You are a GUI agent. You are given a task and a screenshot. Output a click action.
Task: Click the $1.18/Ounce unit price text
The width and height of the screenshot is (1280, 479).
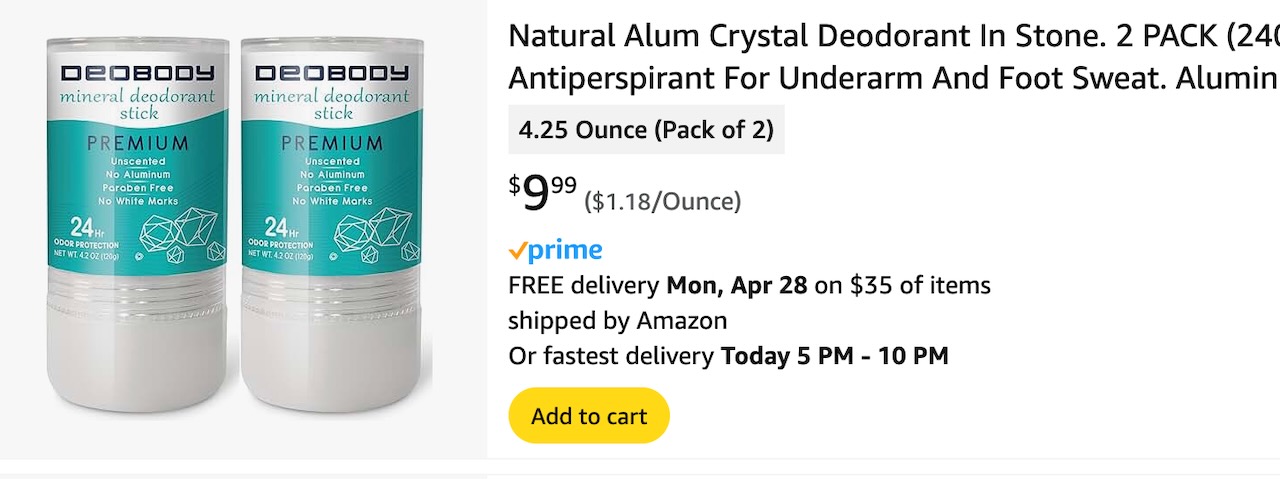[x=663, y=202]
